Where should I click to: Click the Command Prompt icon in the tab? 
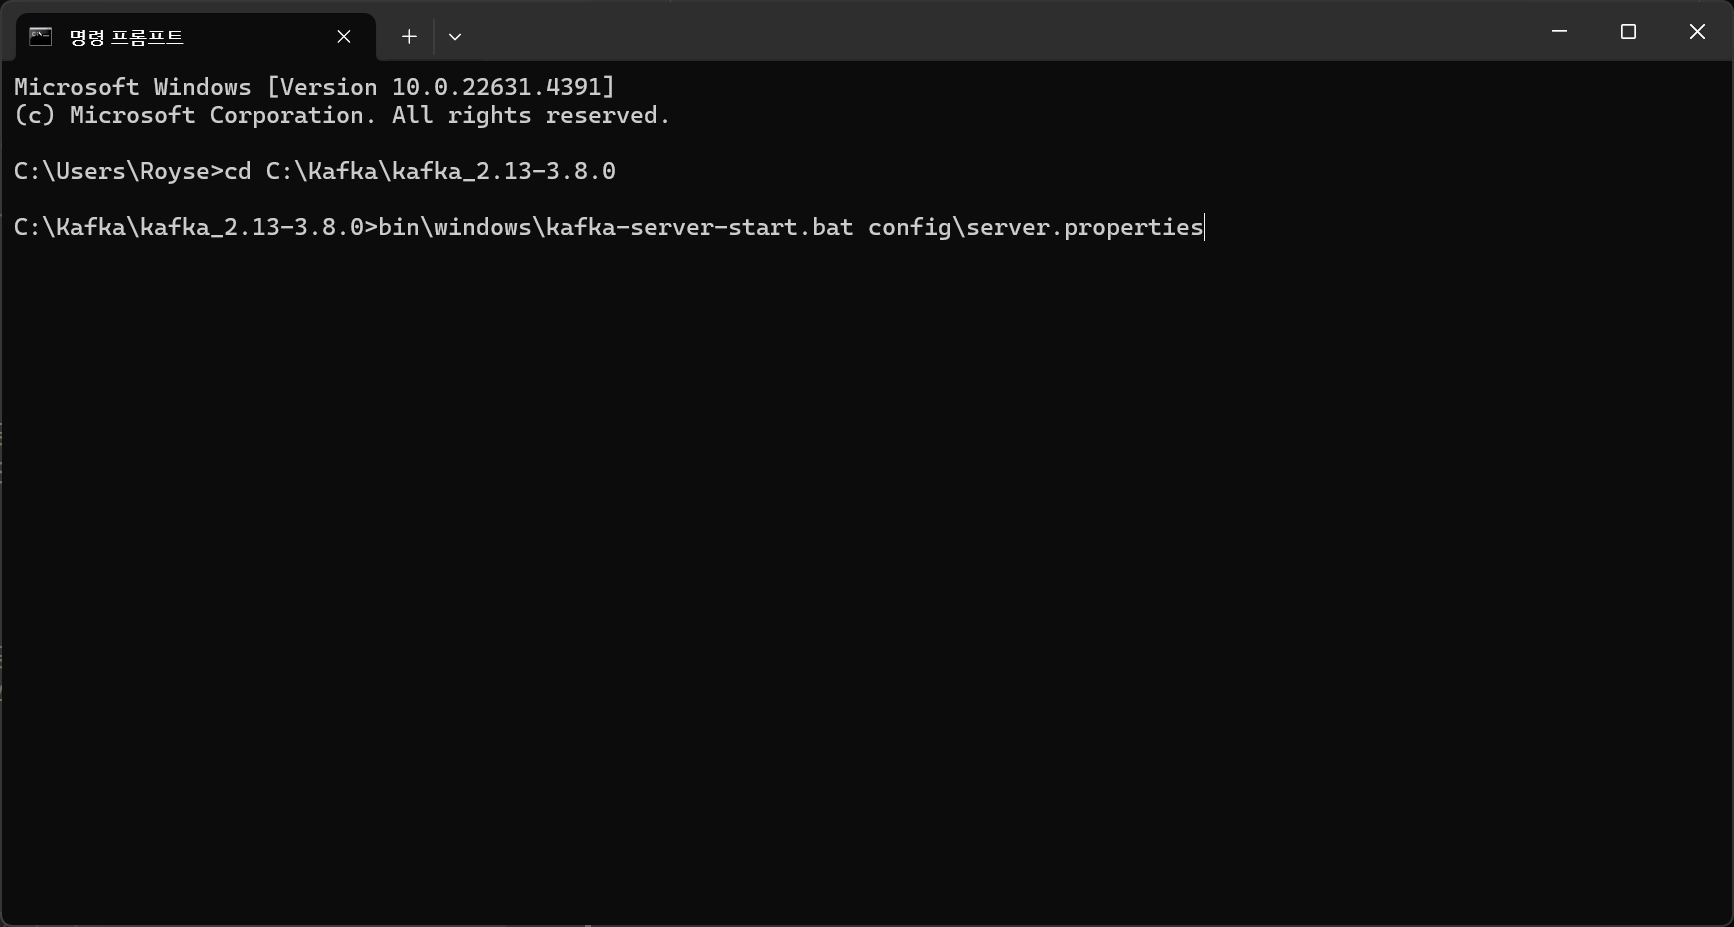click(40, 37)
